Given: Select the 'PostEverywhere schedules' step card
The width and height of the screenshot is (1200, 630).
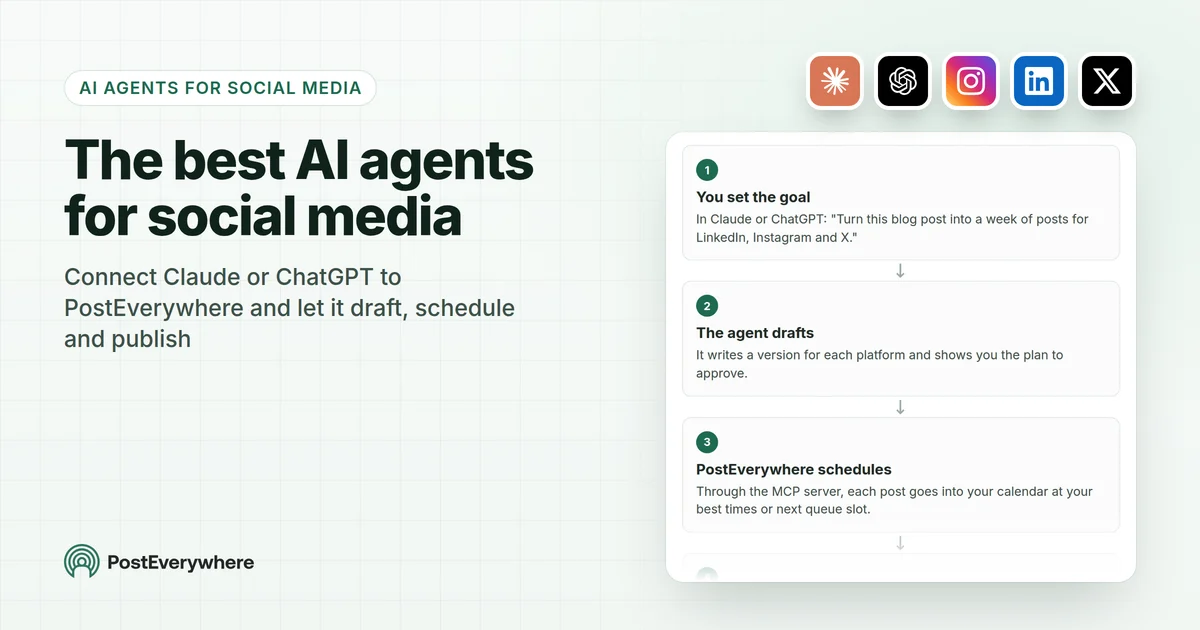Looking at the screenshot, I should 901,475.
